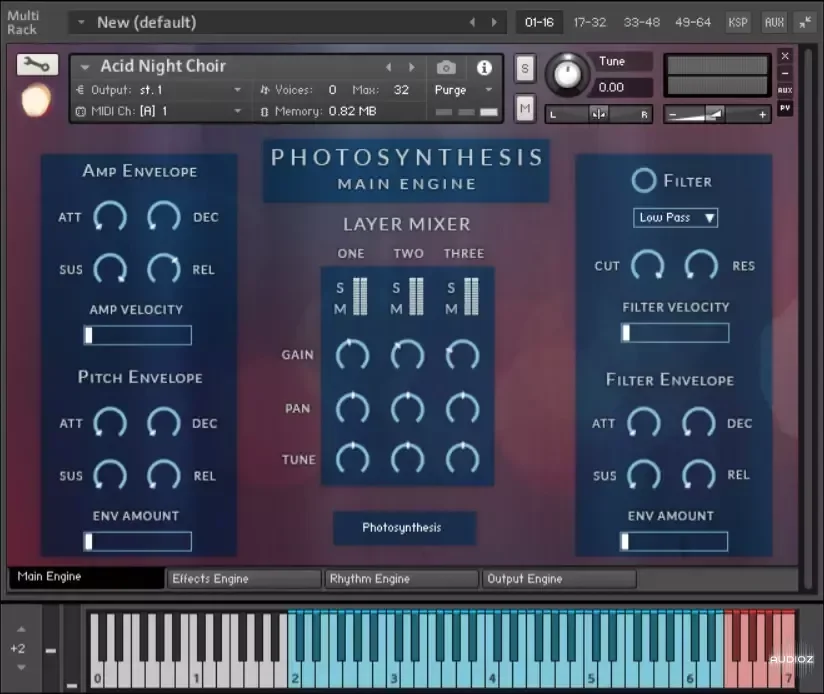Click the Pitch Envelope DEC knob

[163, 422]
